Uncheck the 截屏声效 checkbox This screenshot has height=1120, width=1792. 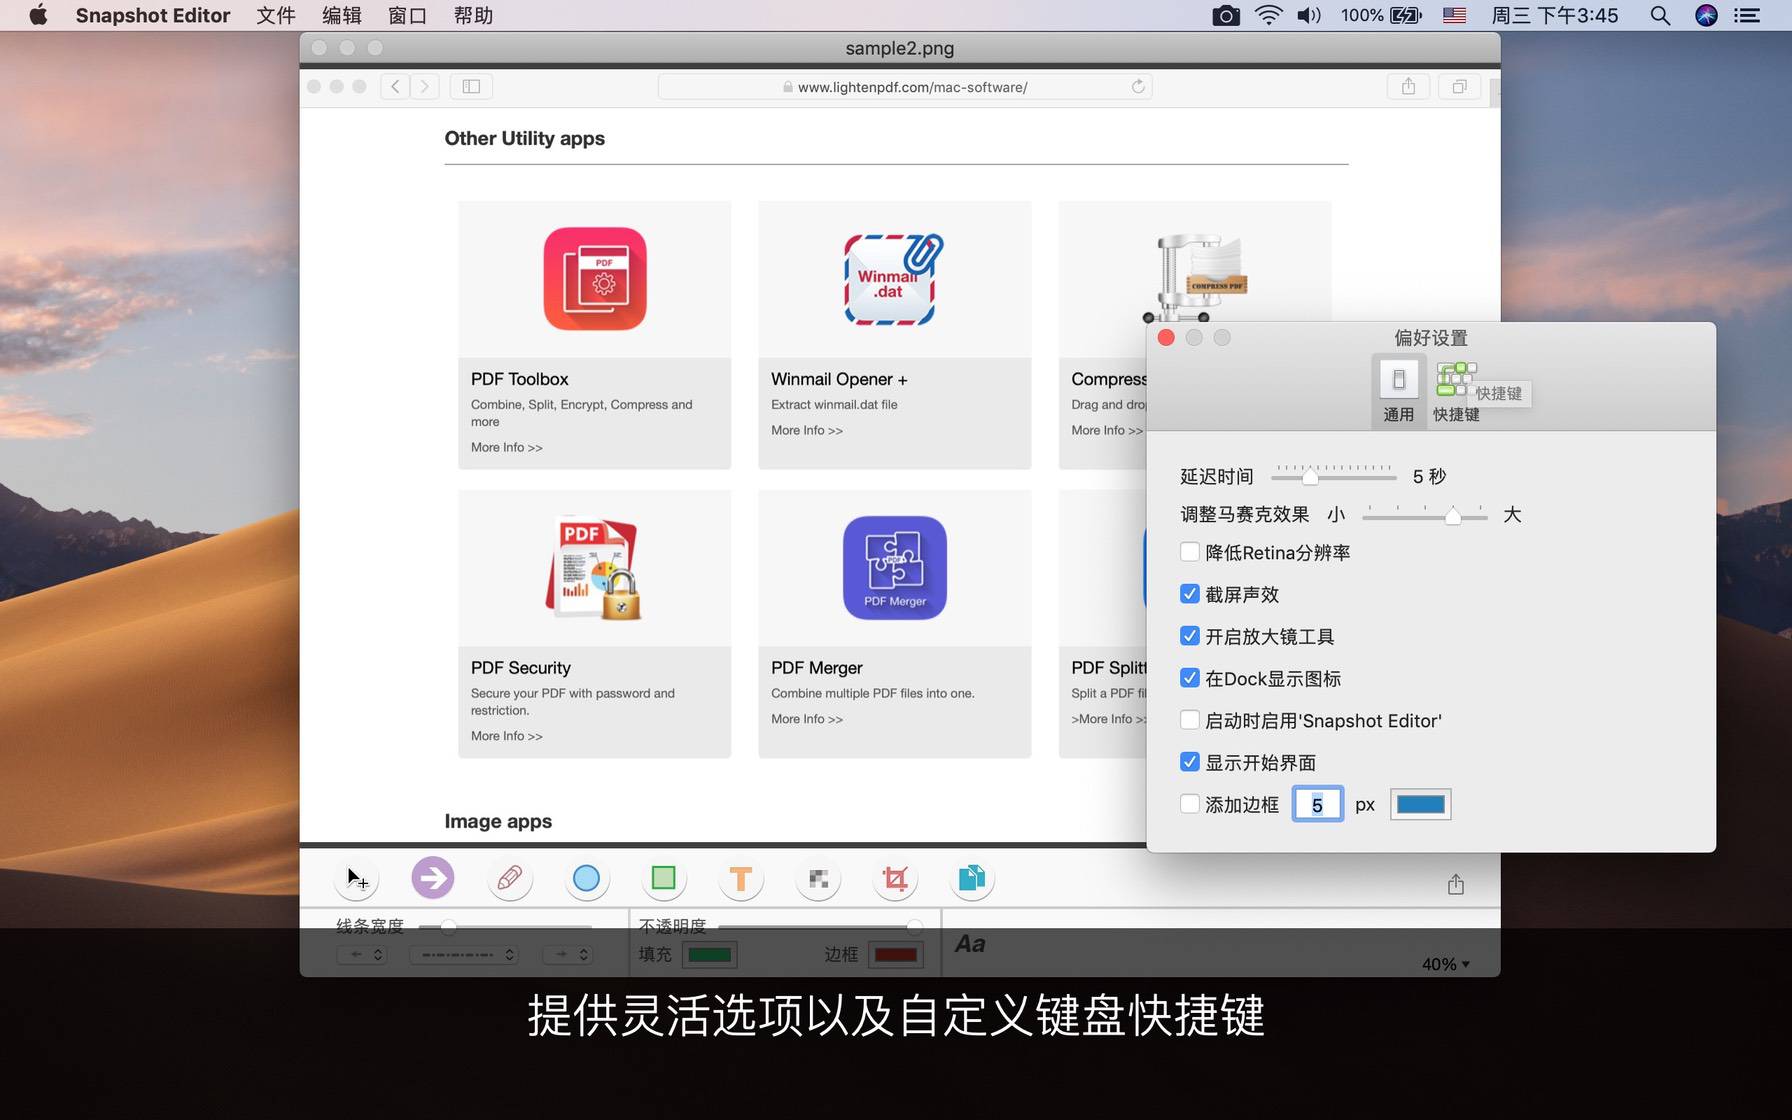click(x=1190, y=594)
